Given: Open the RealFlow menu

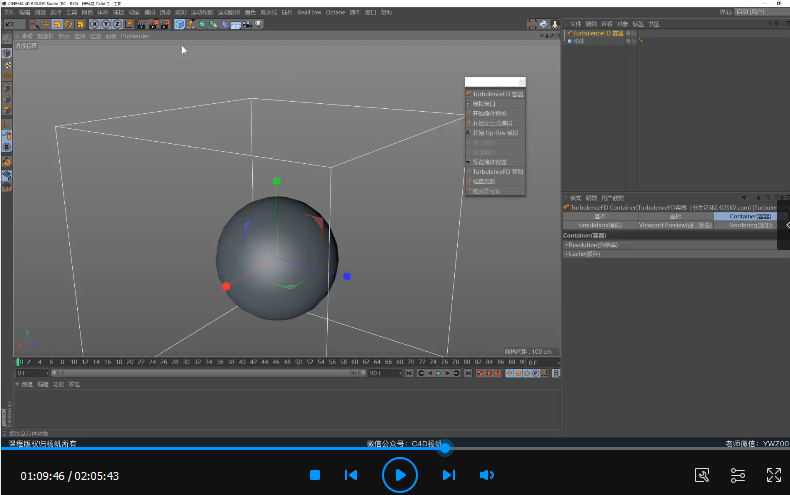Looking at the screenshot, I should (309, 12).
